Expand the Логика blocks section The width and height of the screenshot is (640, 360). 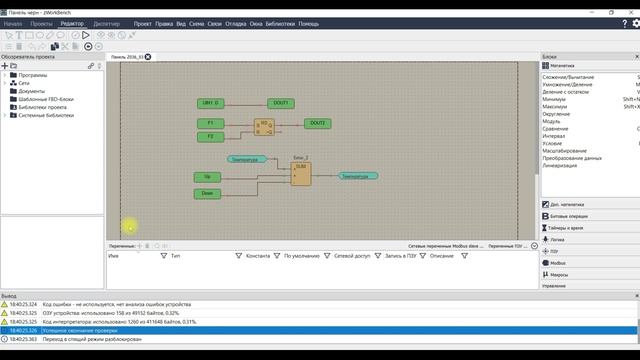[x=590, y=240]
